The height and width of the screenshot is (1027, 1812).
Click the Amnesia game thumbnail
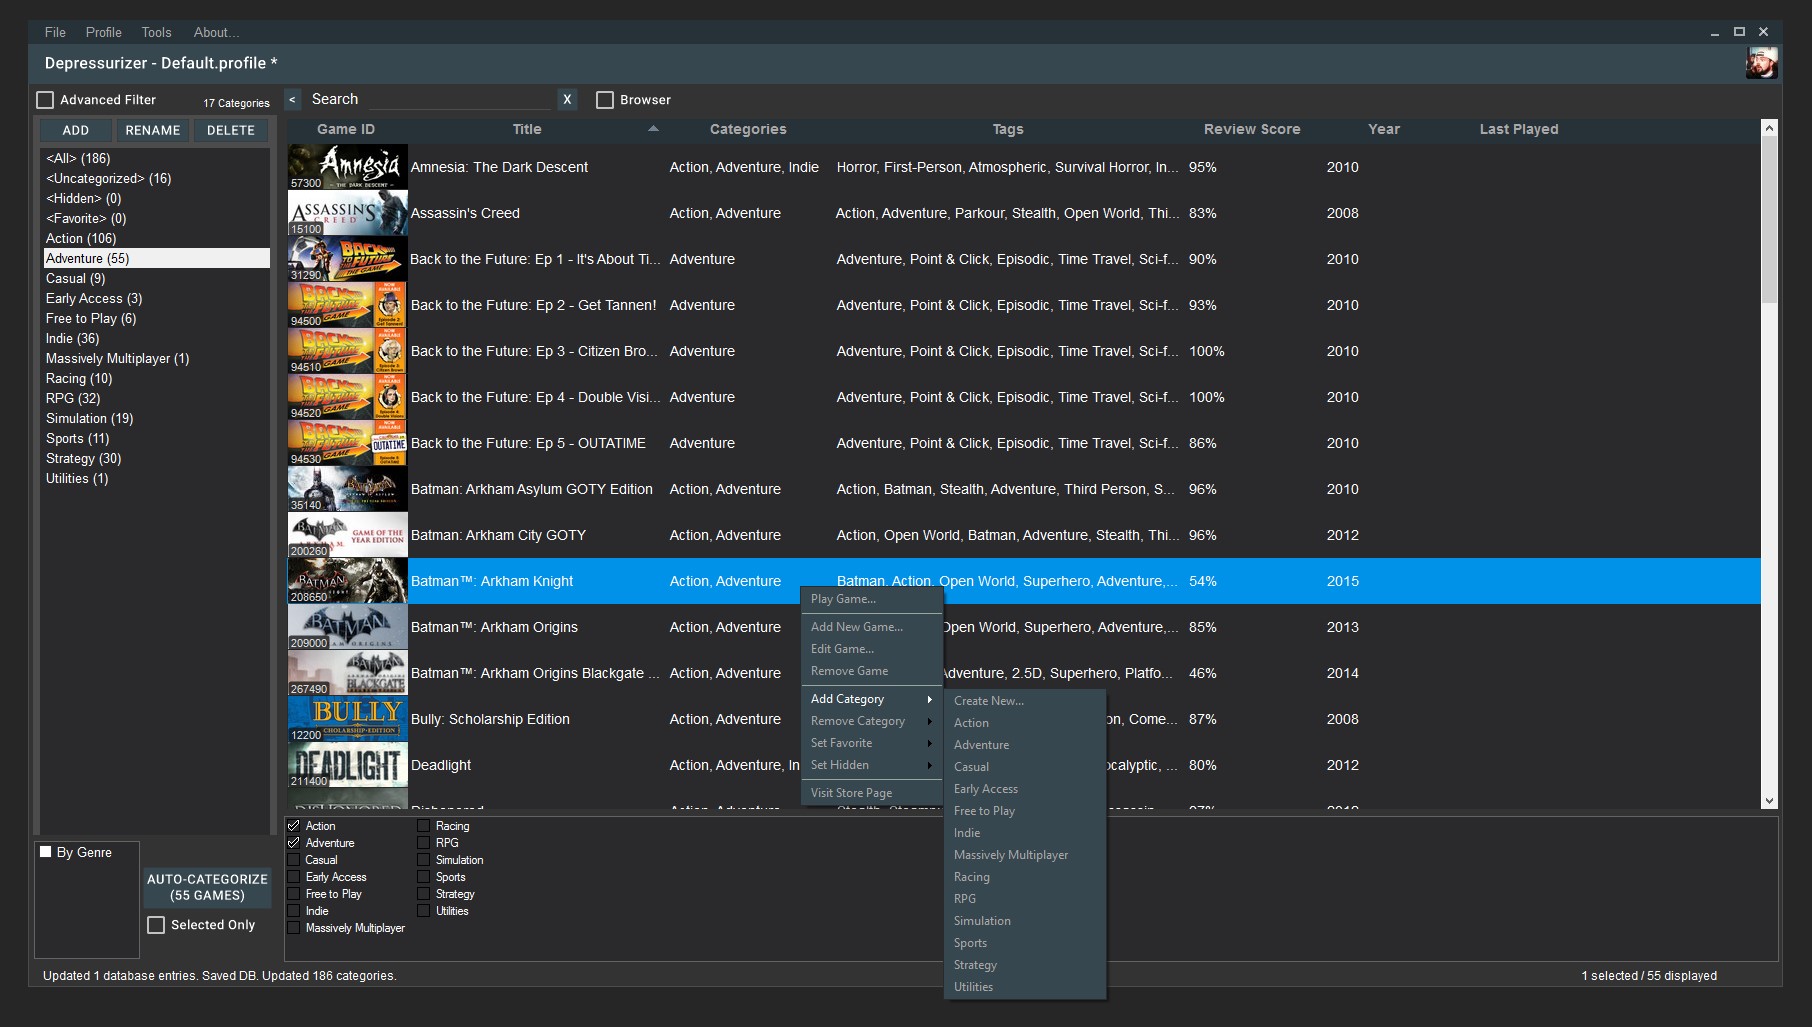coord(347,167)
